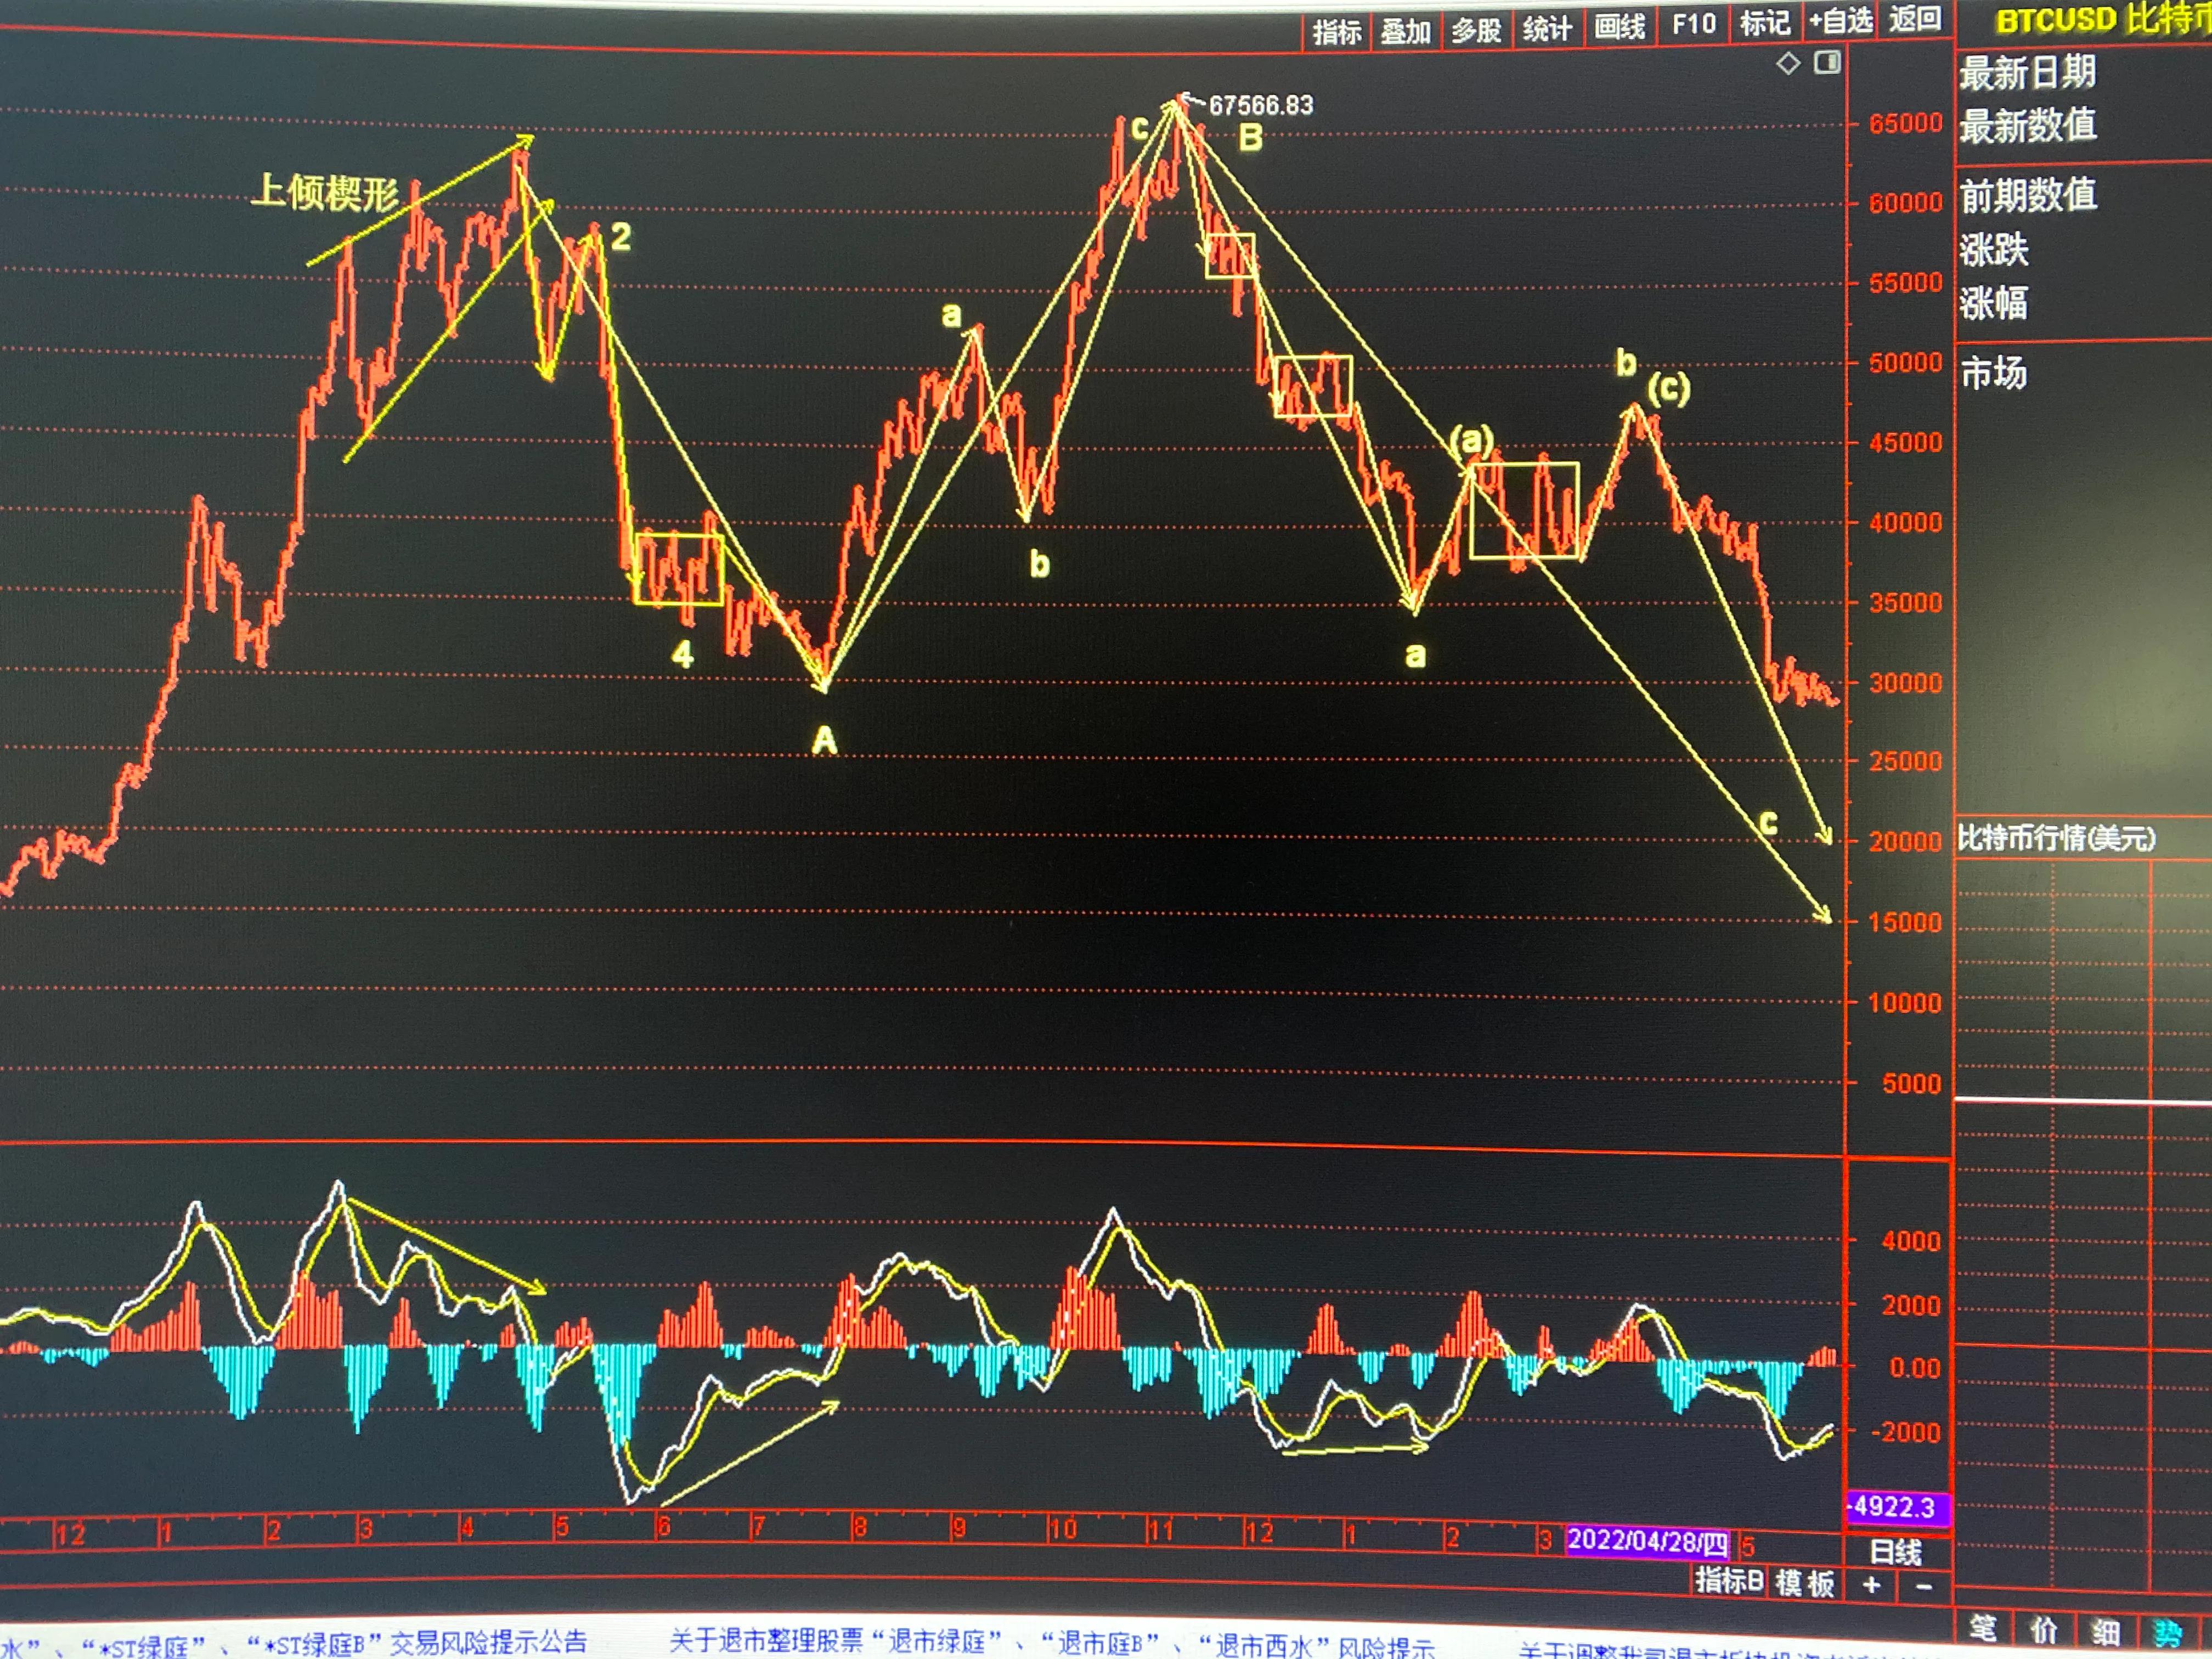Viewport: 2212px width, 1659px height.
Task: Switch to the 笔 tick tab
Action: point(1984,1628)
